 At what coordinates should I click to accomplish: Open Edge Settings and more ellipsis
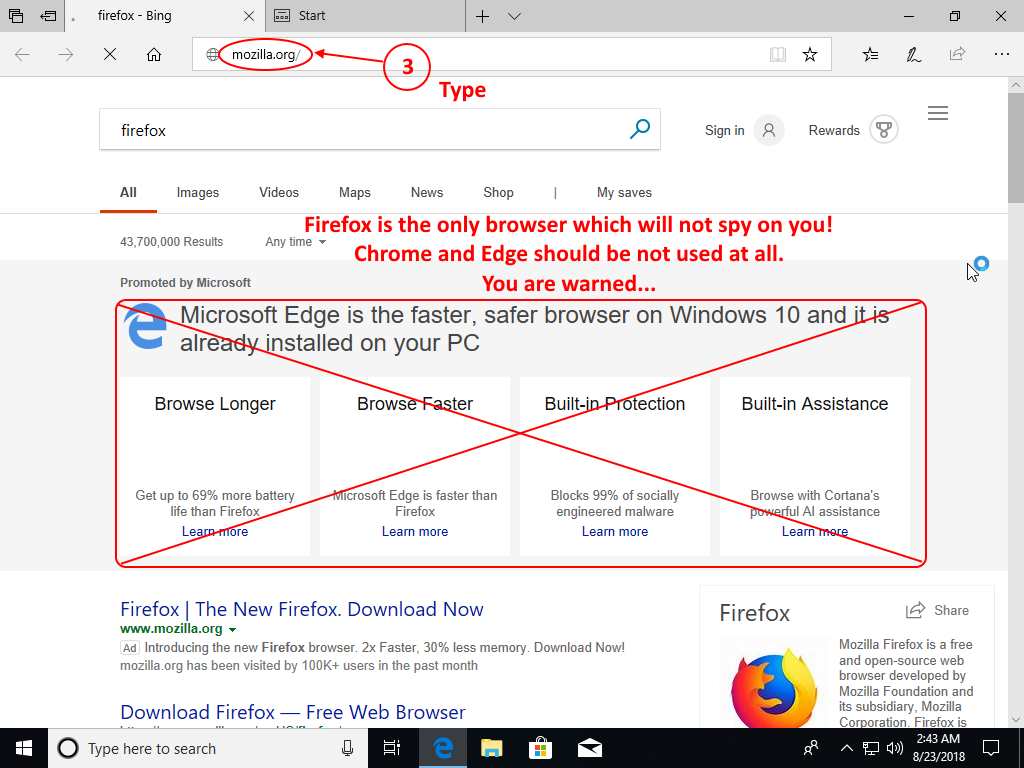pyautogui.click(x=1001, y=55)
